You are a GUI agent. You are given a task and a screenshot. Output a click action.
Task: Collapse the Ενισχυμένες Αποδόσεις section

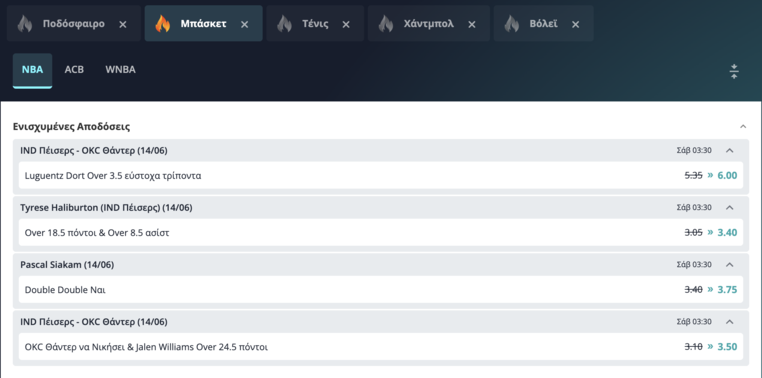pos(743,127)
